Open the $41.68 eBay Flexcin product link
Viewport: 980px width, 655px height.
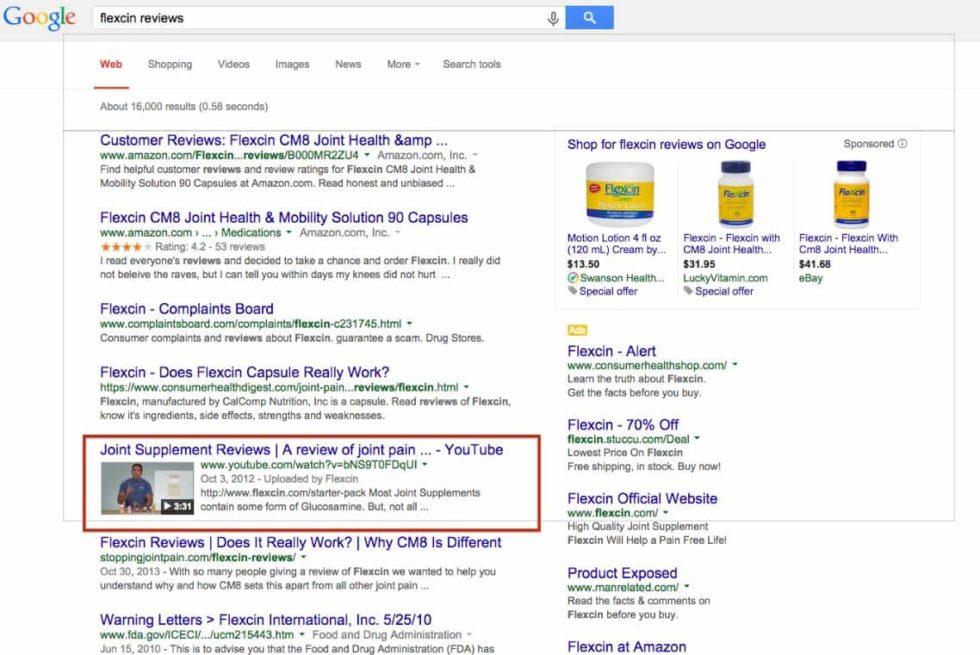pyautogui.click(x=848, y=244)
